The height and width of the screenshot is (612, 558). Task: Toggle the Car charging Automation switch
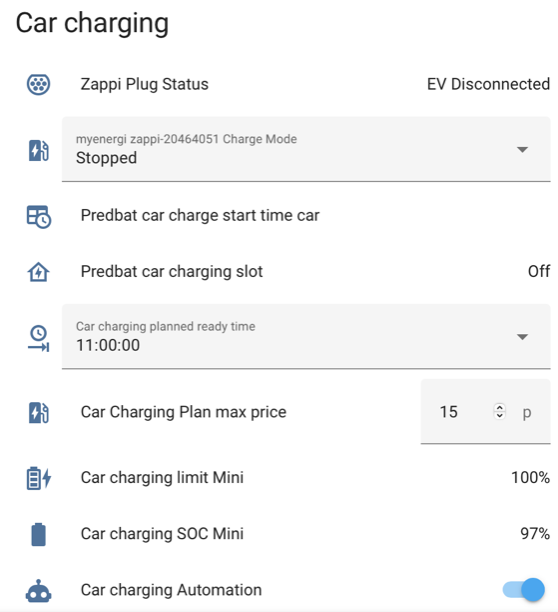pos(524,590)
